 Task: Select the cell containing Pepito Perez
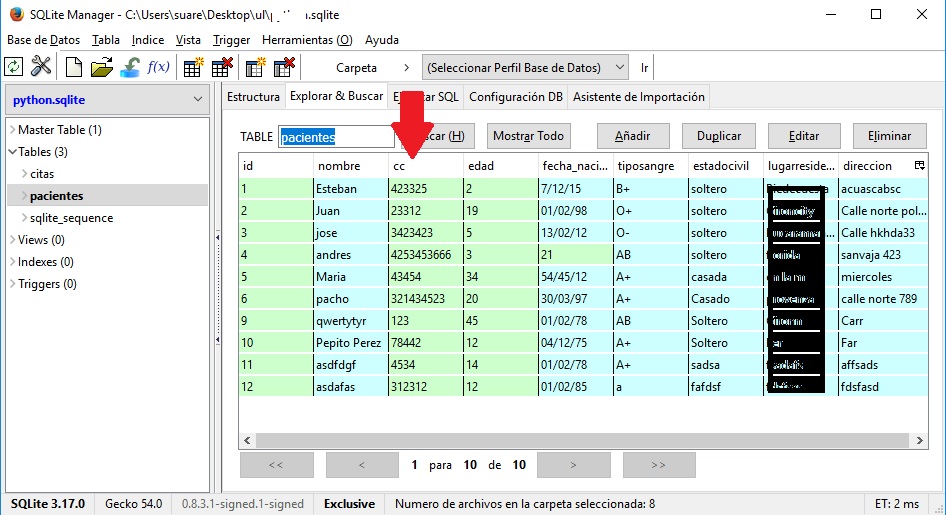351,343
